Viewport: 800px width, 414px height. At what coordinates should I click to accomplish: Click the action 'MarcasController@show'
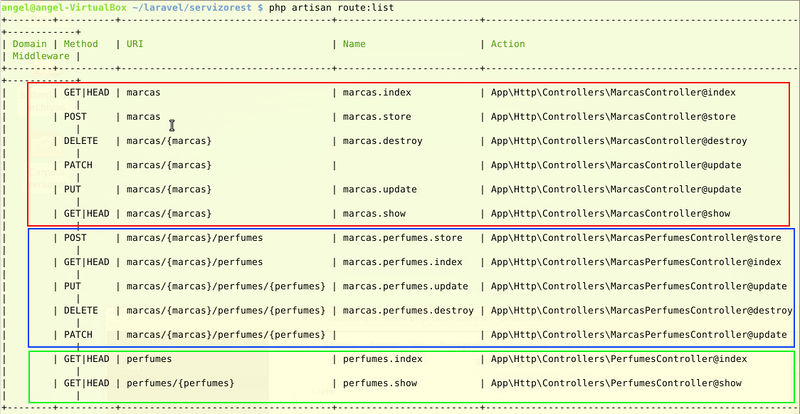click(670, 213)
